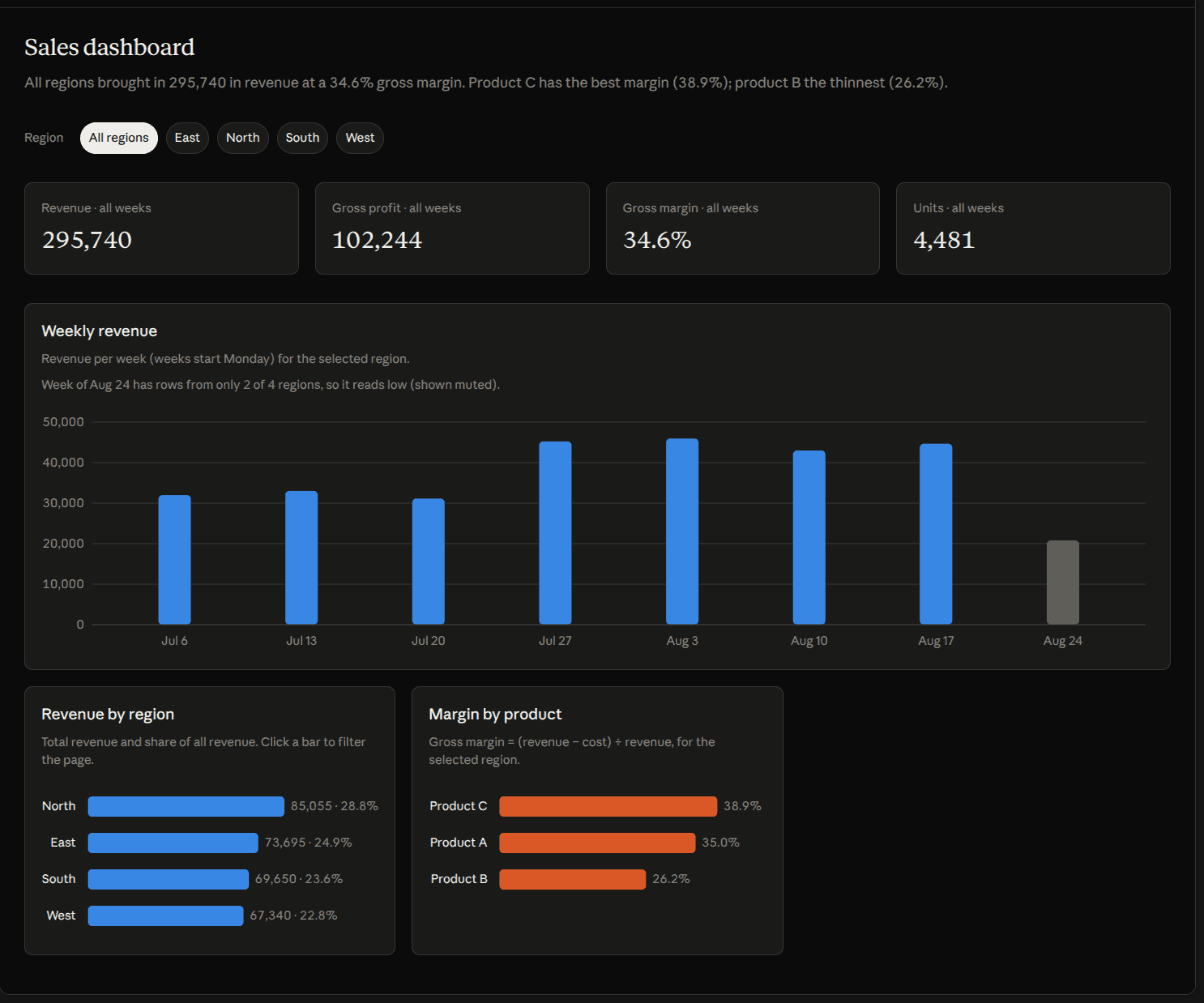Click the Product A margin bar
The image size is (1204, 1003).
tap(597, 843)
